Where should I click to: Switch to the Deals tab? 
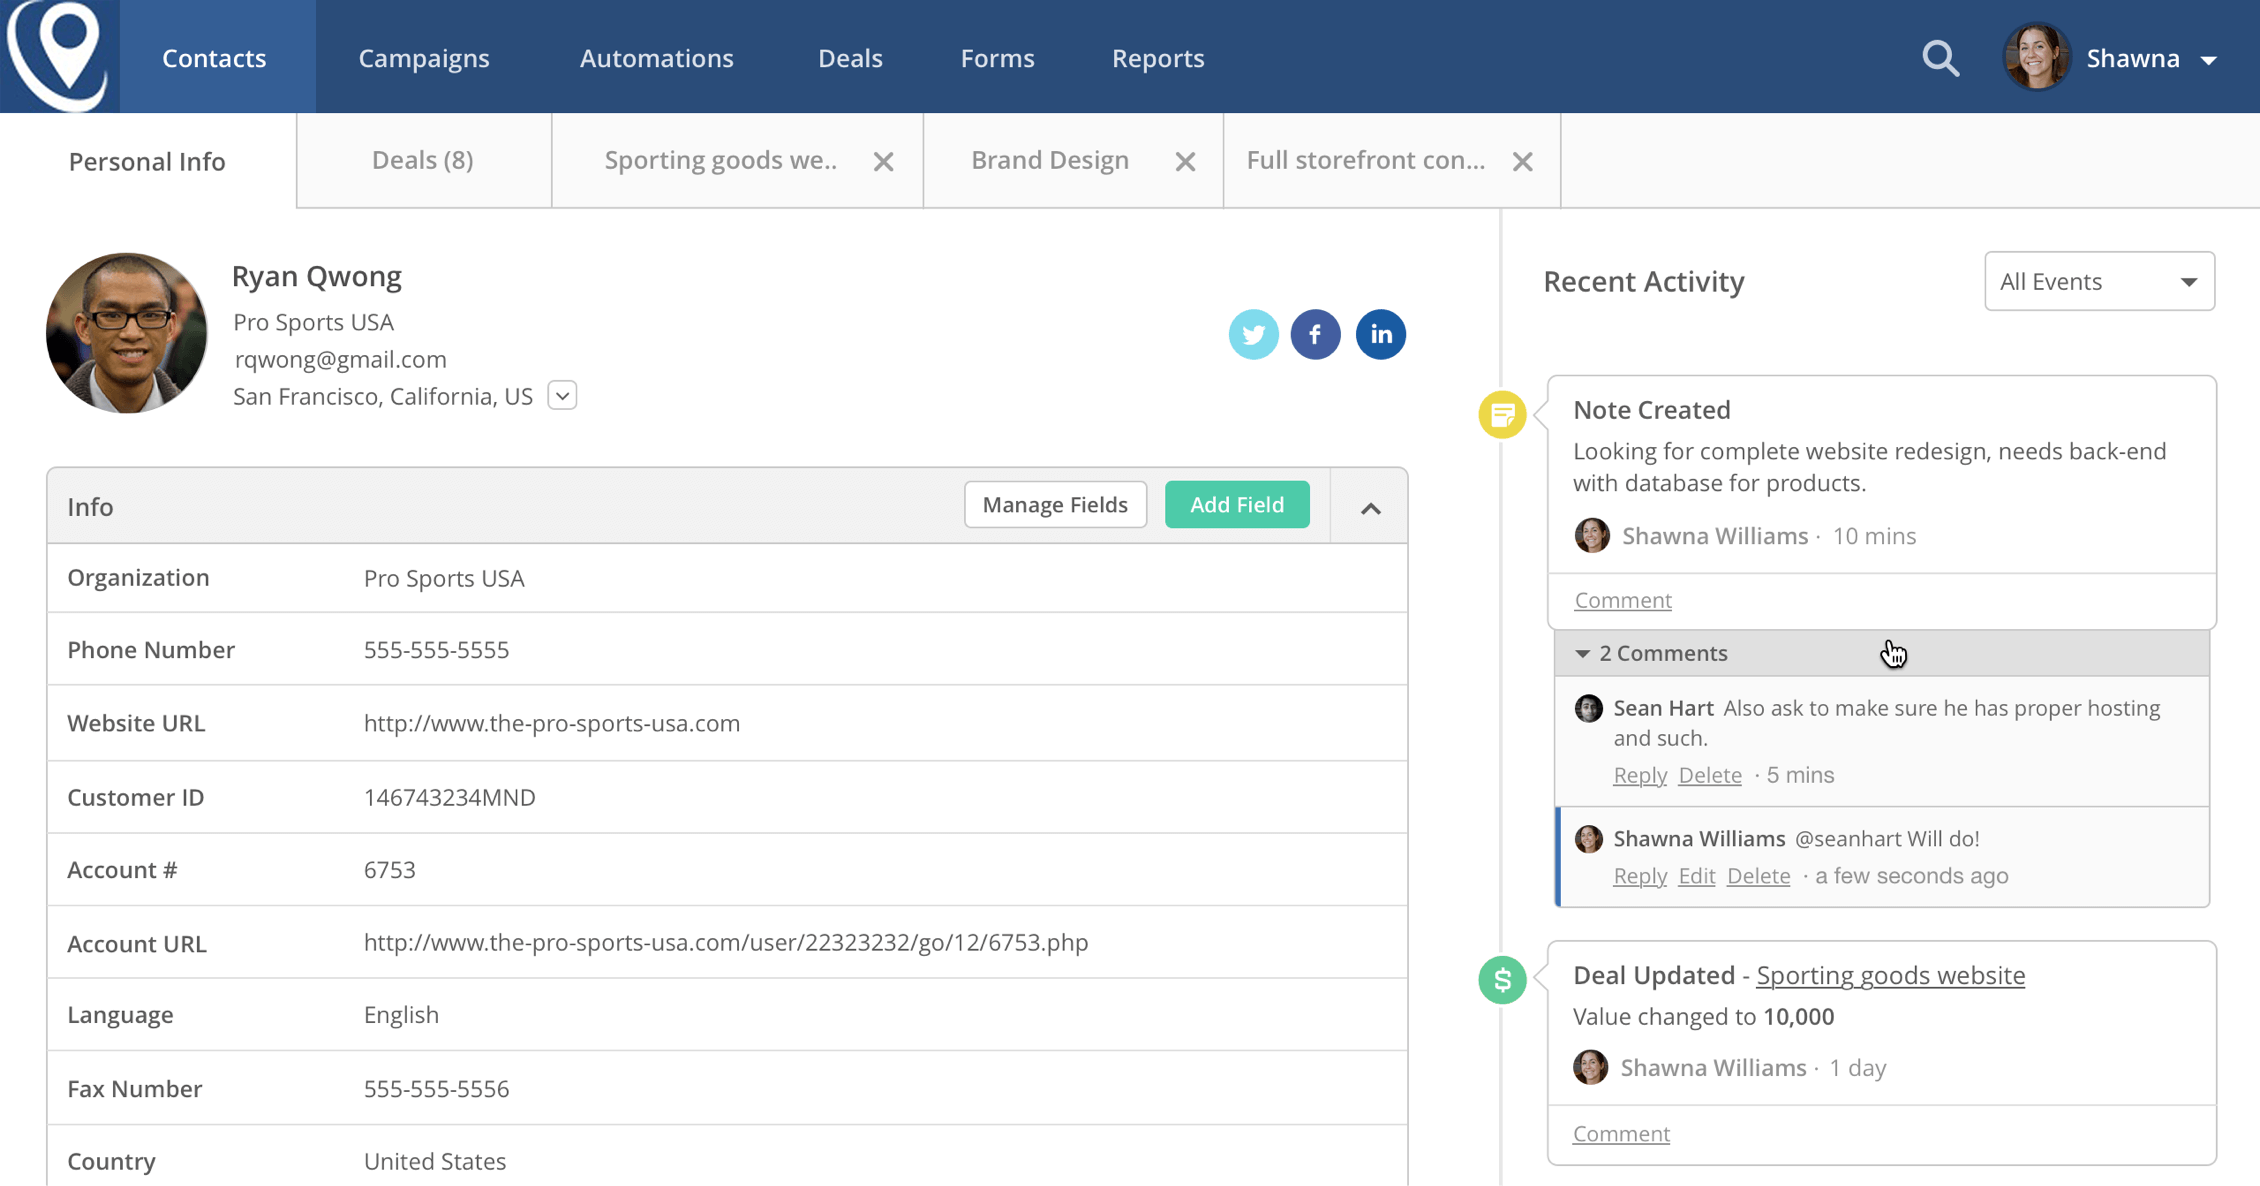pos(423,160)
